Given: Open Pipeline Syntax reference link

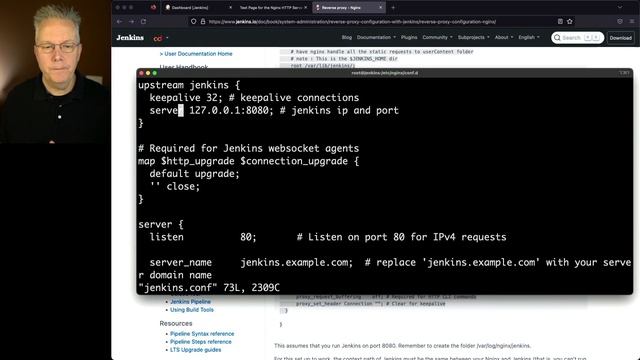Looking at the screenshot, I should 202,333.
